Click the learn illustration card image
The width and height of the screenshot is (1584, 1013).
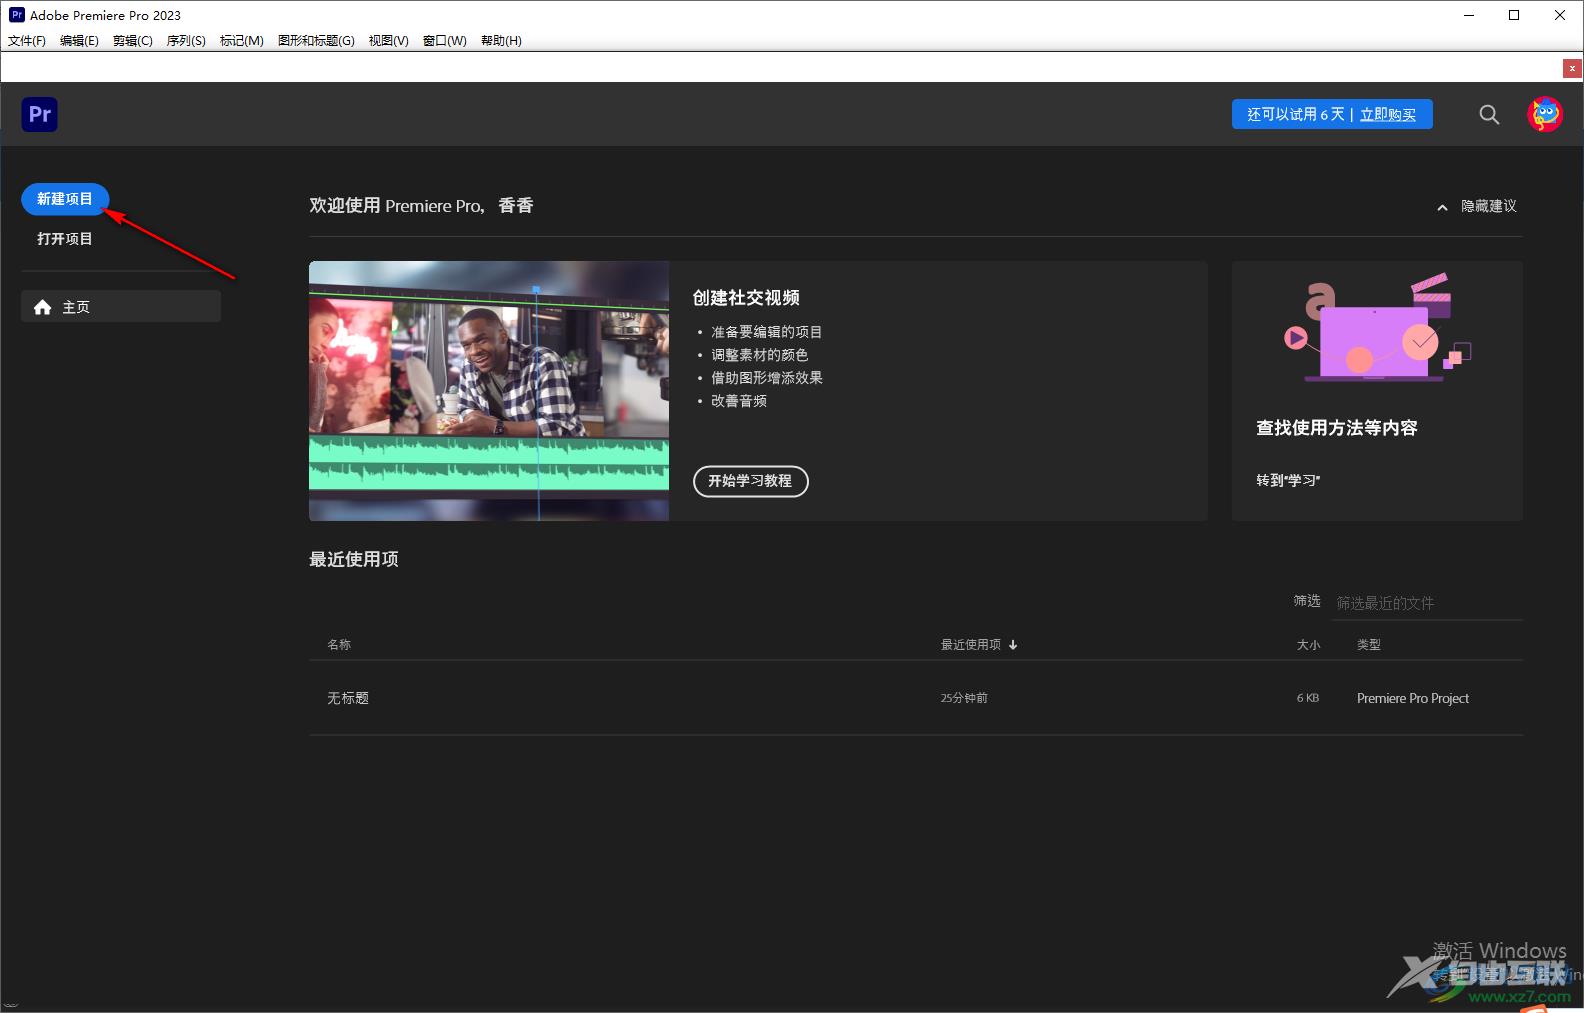1377,327
